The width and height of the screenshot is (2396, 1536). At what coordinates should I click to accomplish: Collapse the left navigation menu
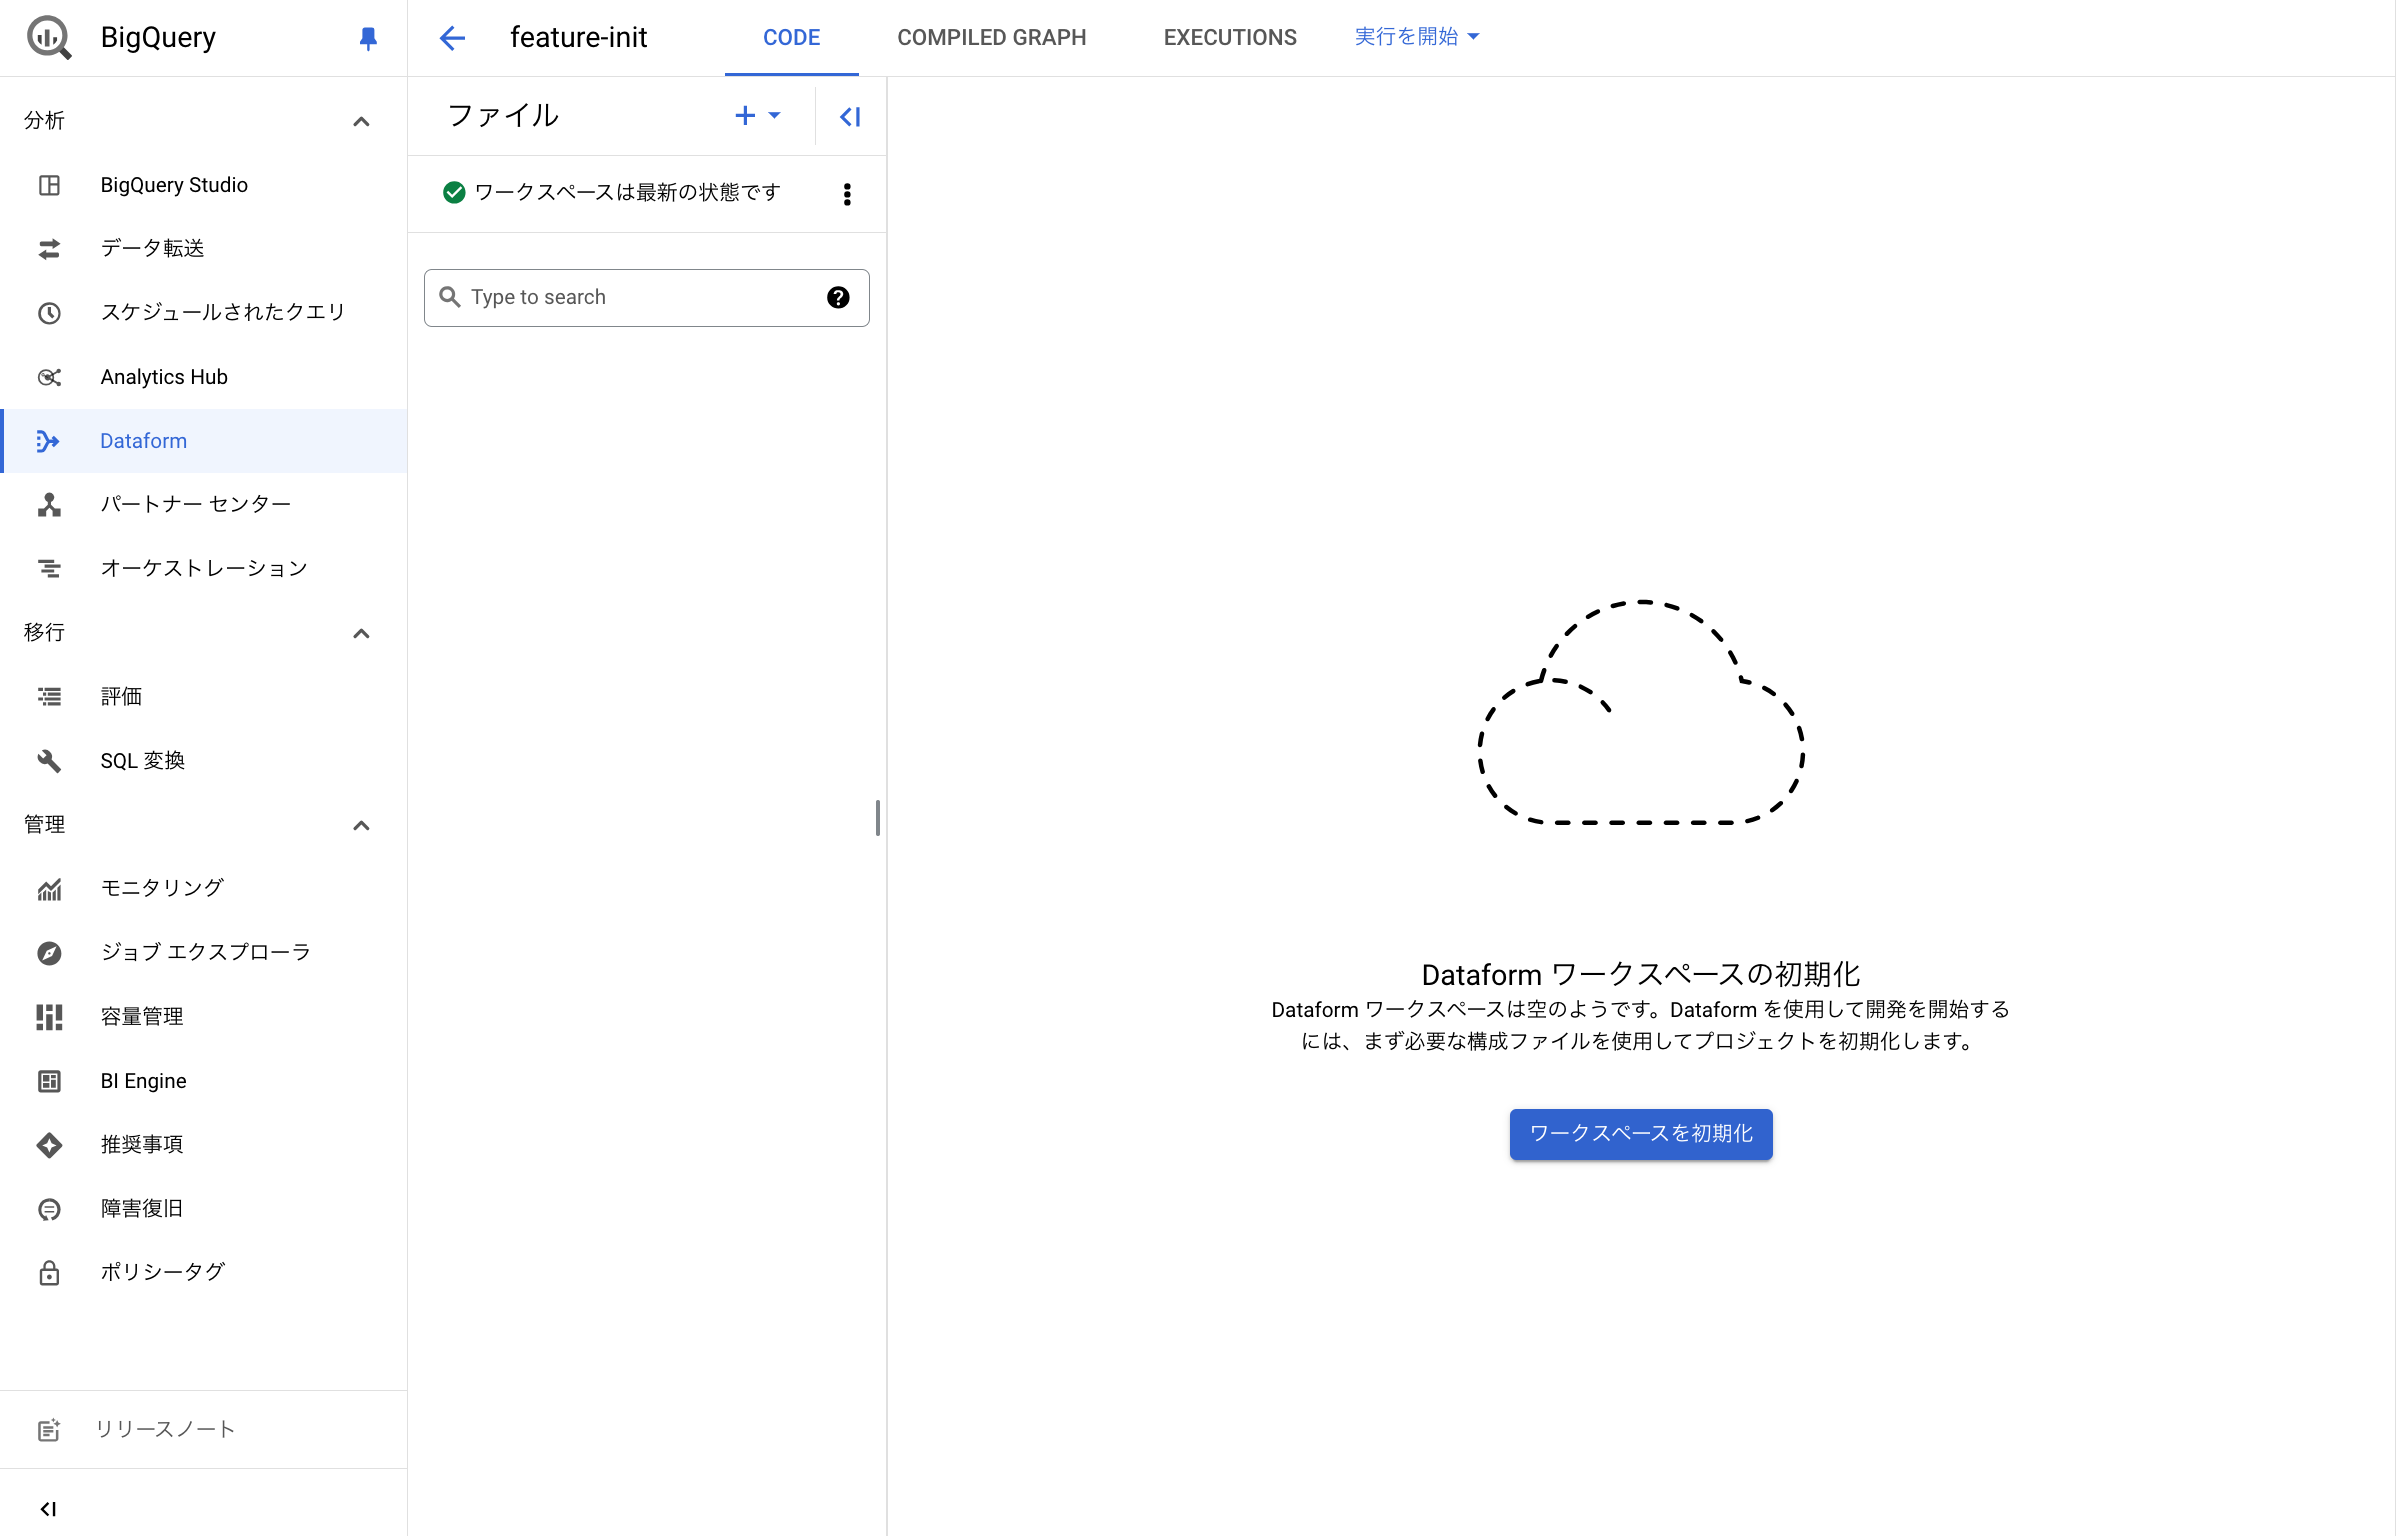pos(49,1509)
